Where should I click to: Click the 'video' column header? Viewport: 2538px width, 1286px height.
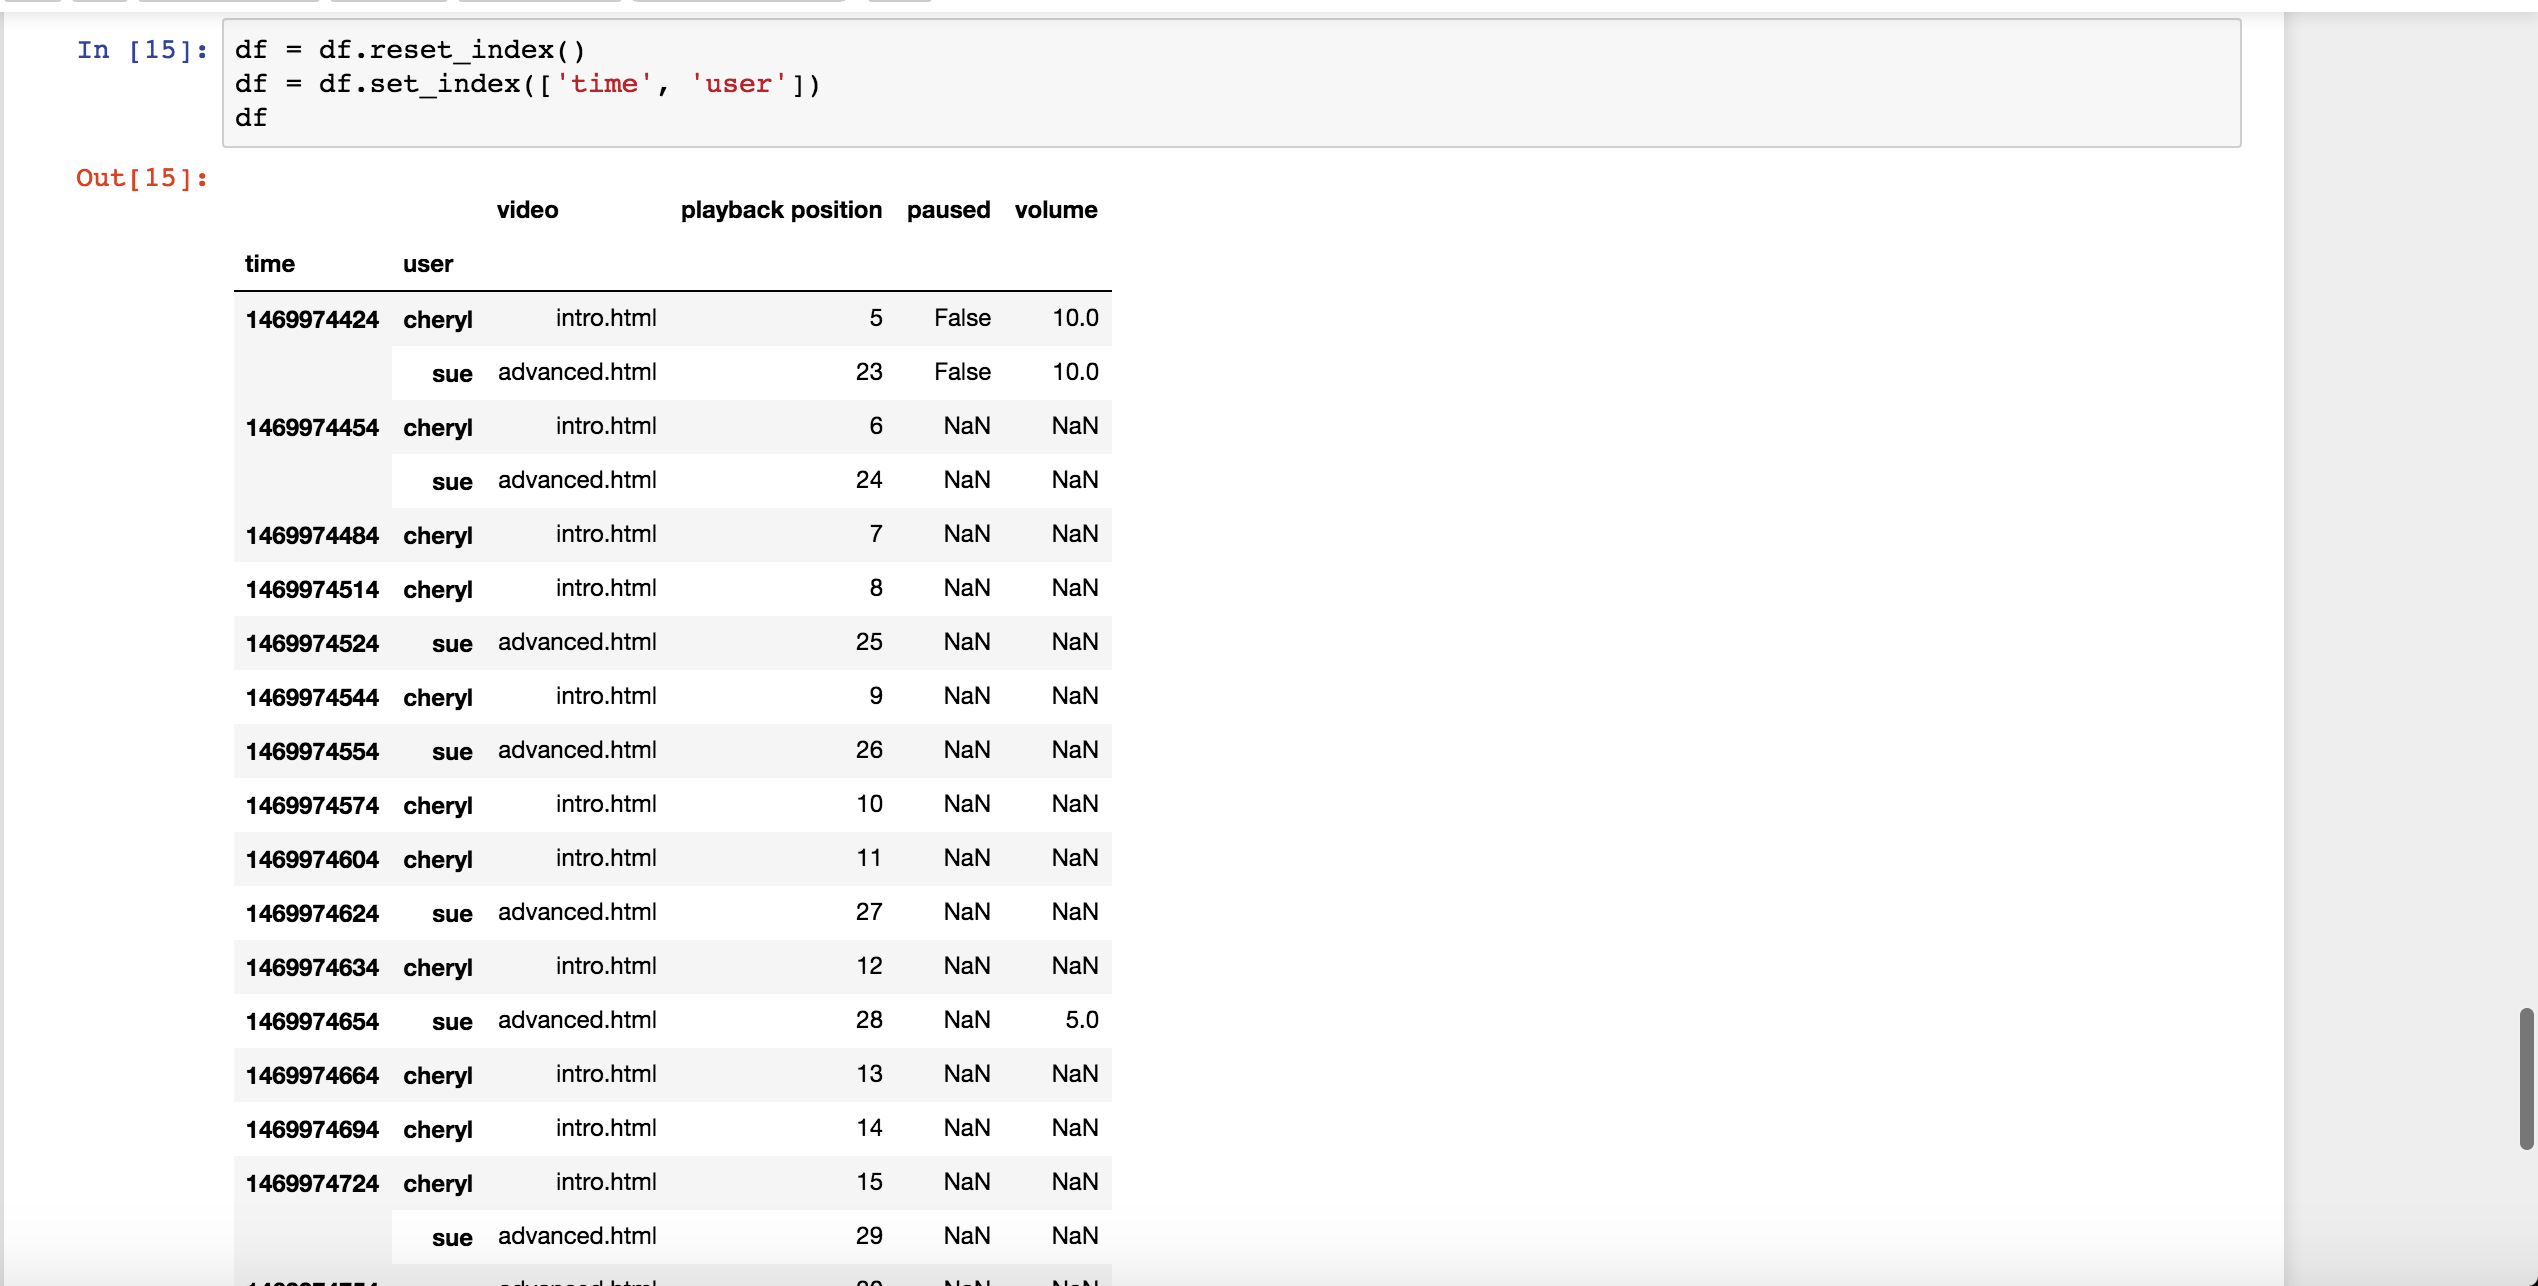(x=527, y=210)
